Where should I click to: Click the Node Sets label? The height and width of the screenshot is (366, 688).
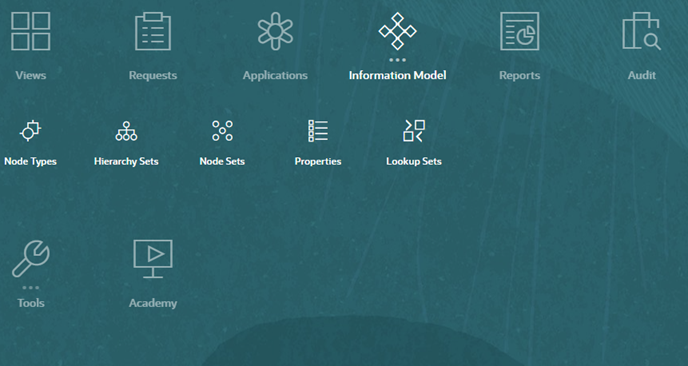coord(222,161)
